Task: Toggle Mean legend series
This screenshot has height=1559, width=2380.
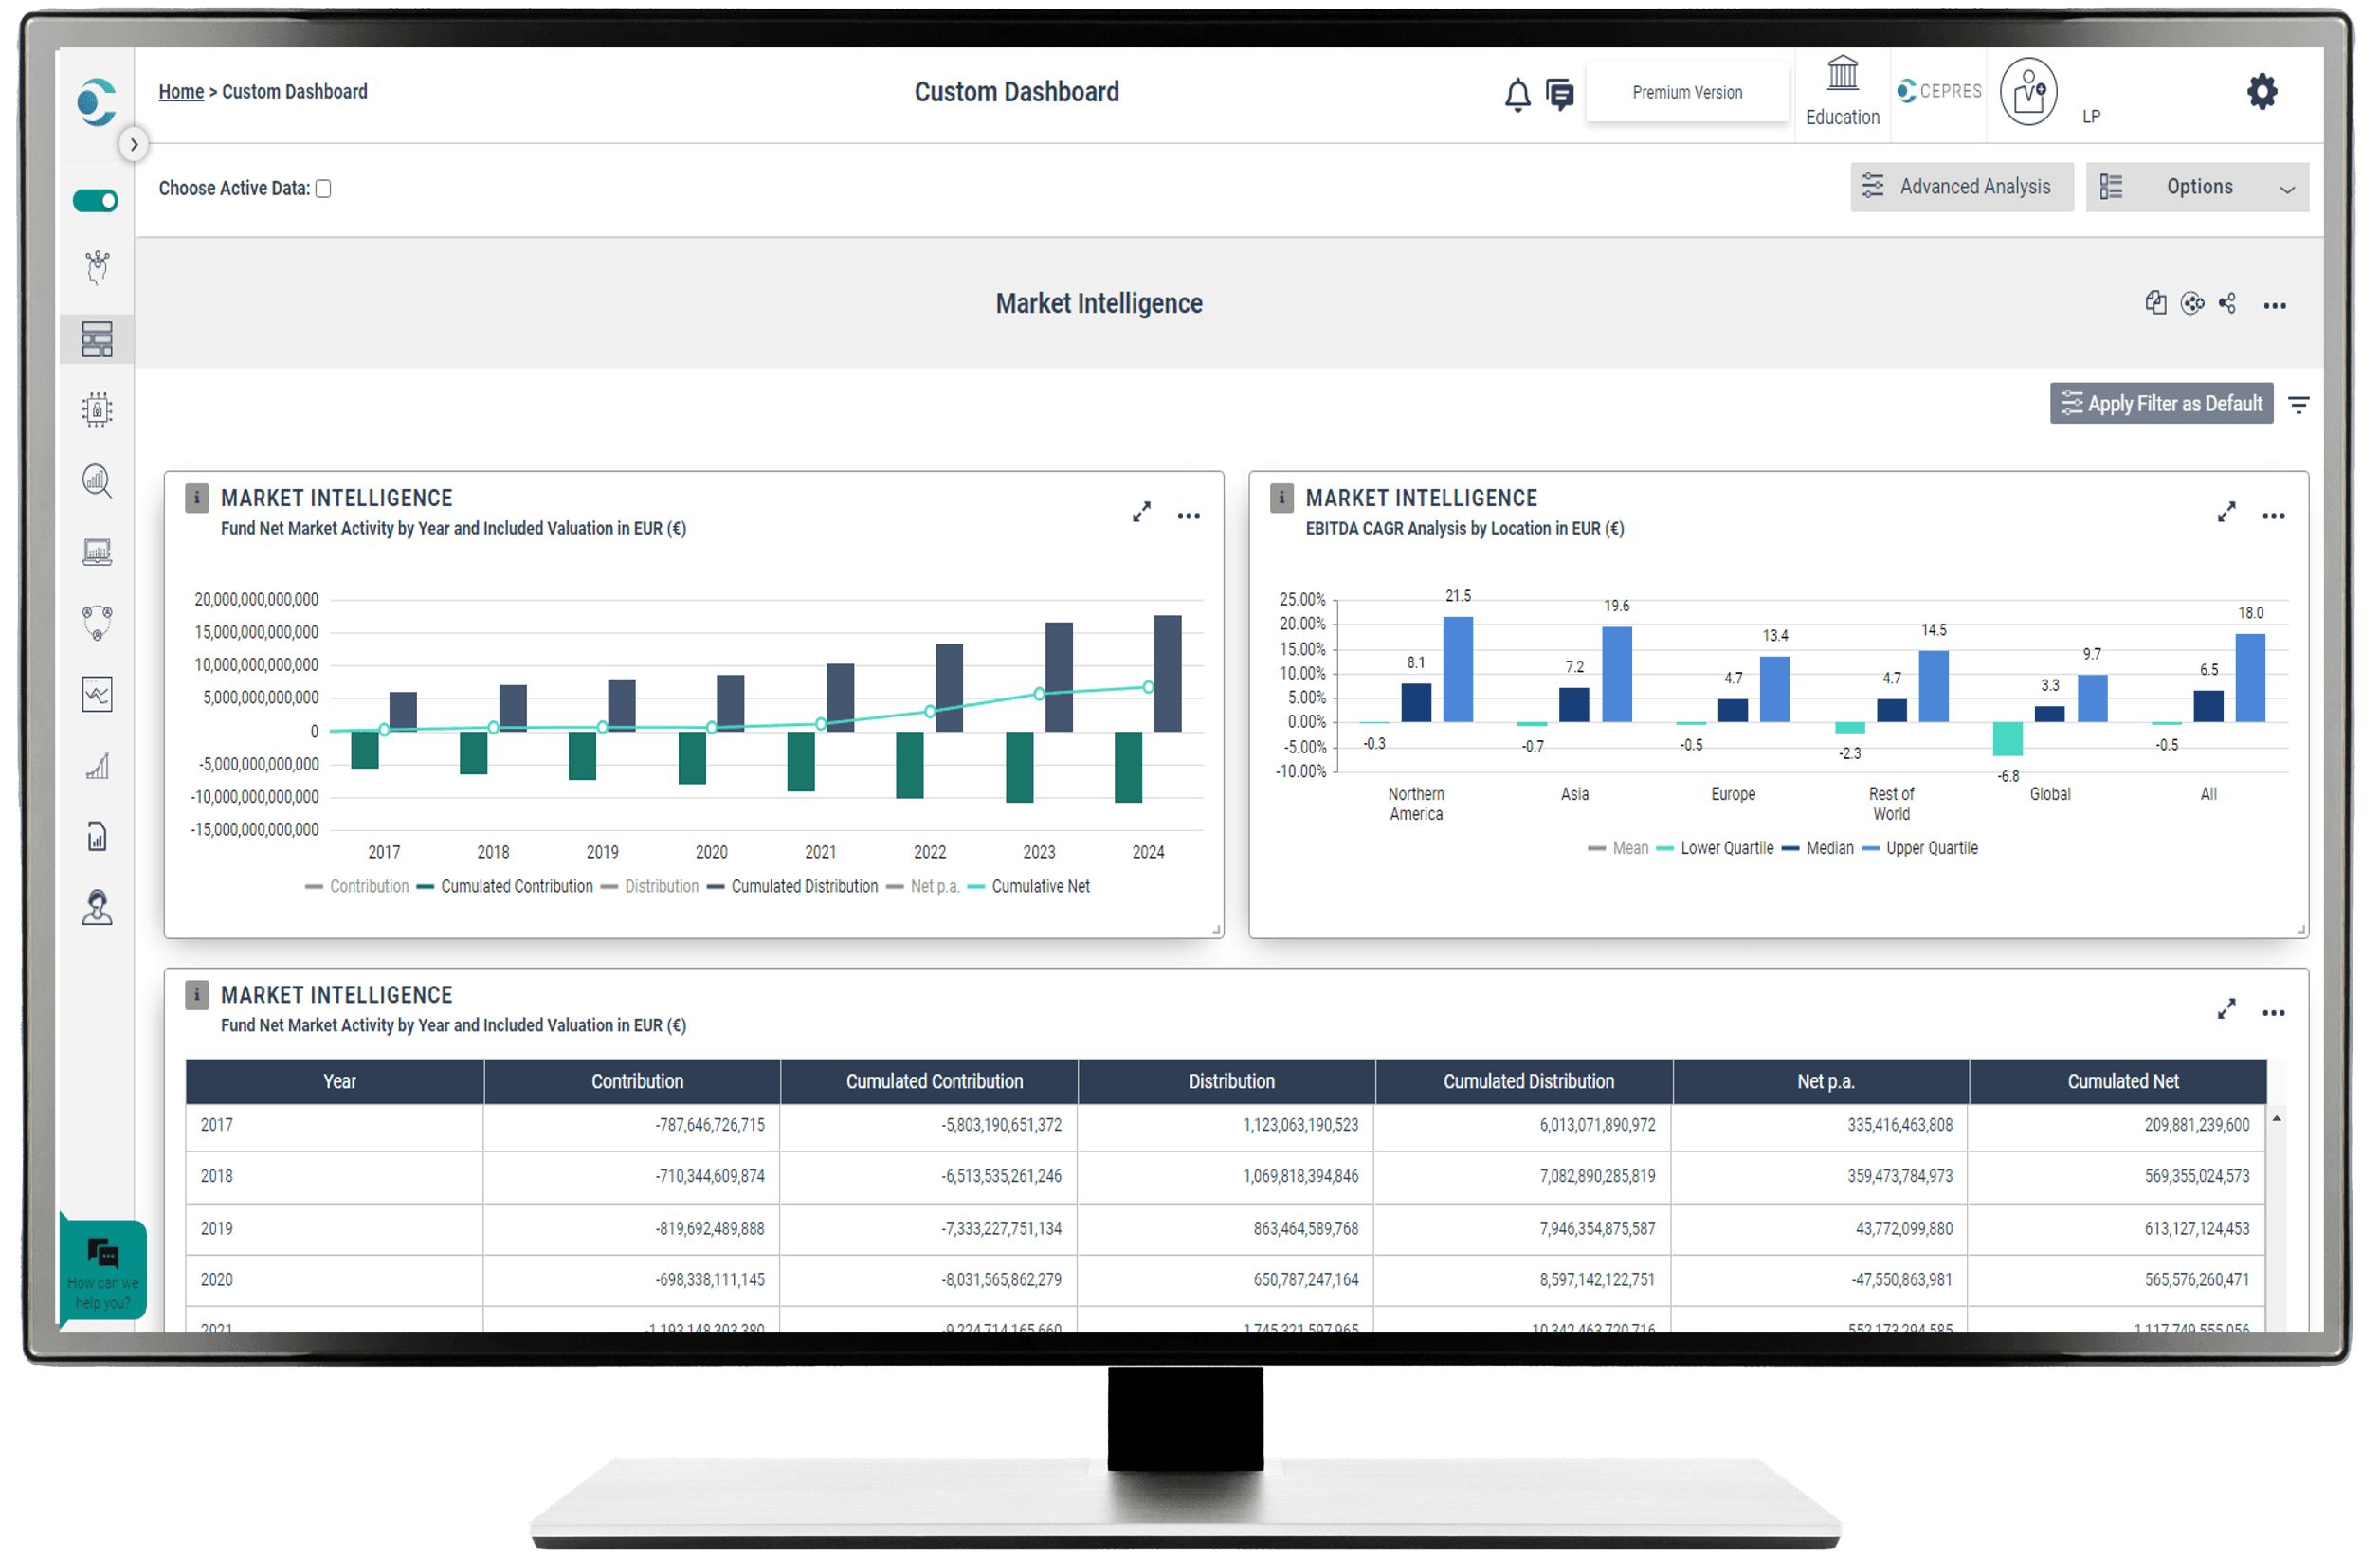Action: (1618, 848)
